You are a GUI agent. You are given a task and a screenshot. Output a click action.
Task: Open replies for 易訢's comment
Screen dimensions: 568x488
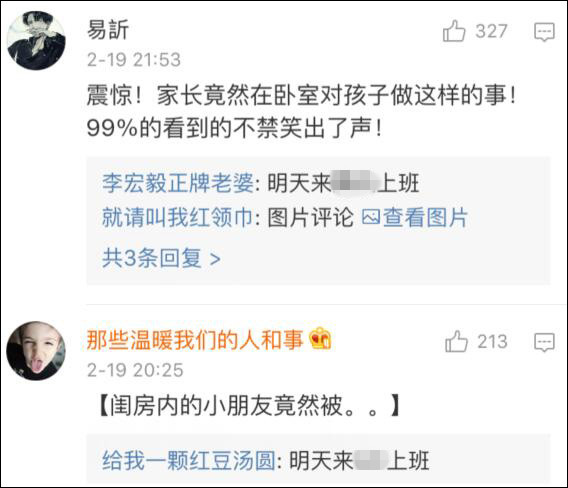tap(544, 32)
